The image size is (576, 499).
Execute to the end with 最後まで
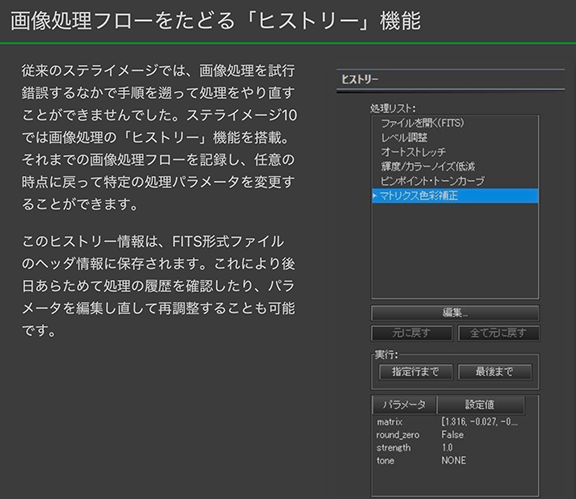(494, 372)
